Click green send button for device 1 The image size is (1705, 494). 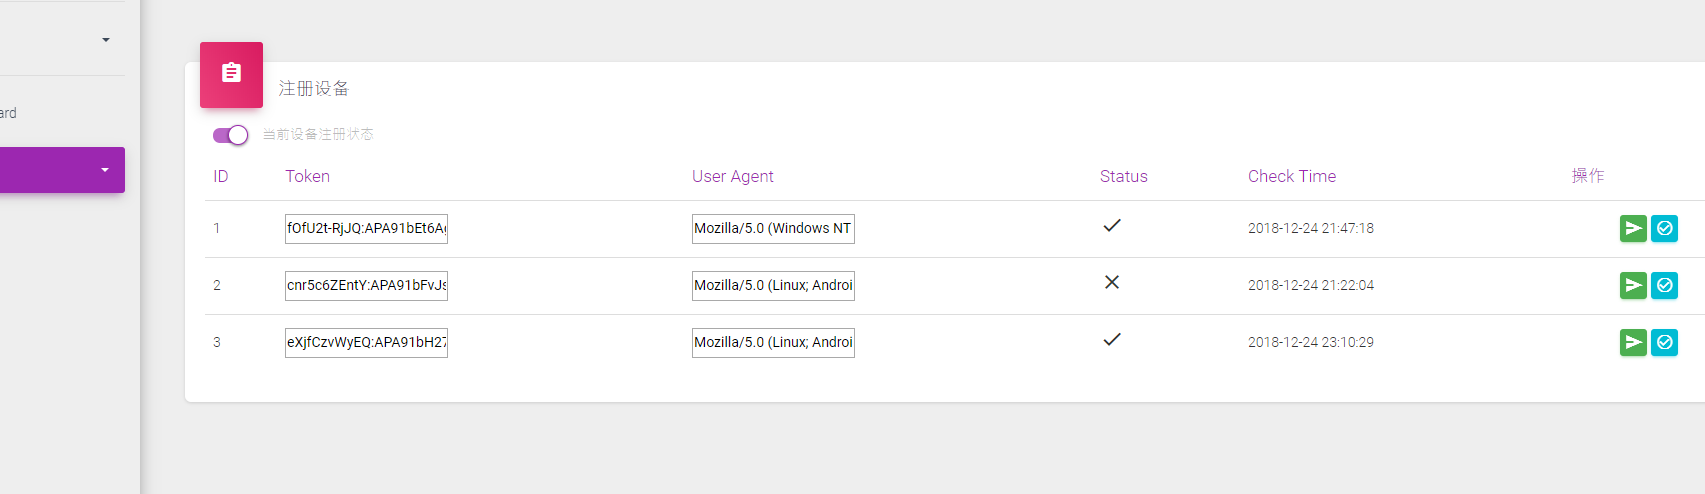click(1633, 229)
